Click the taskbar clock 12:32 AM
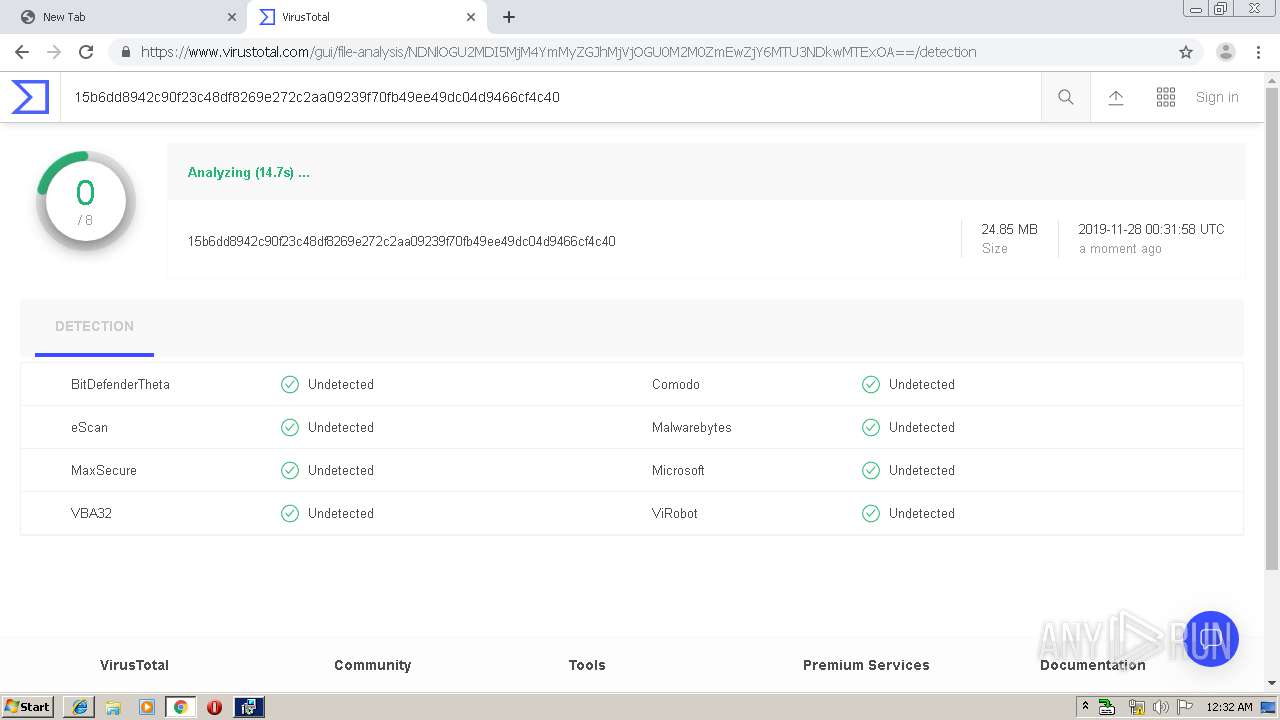1280x720 pixels. 1229,707
